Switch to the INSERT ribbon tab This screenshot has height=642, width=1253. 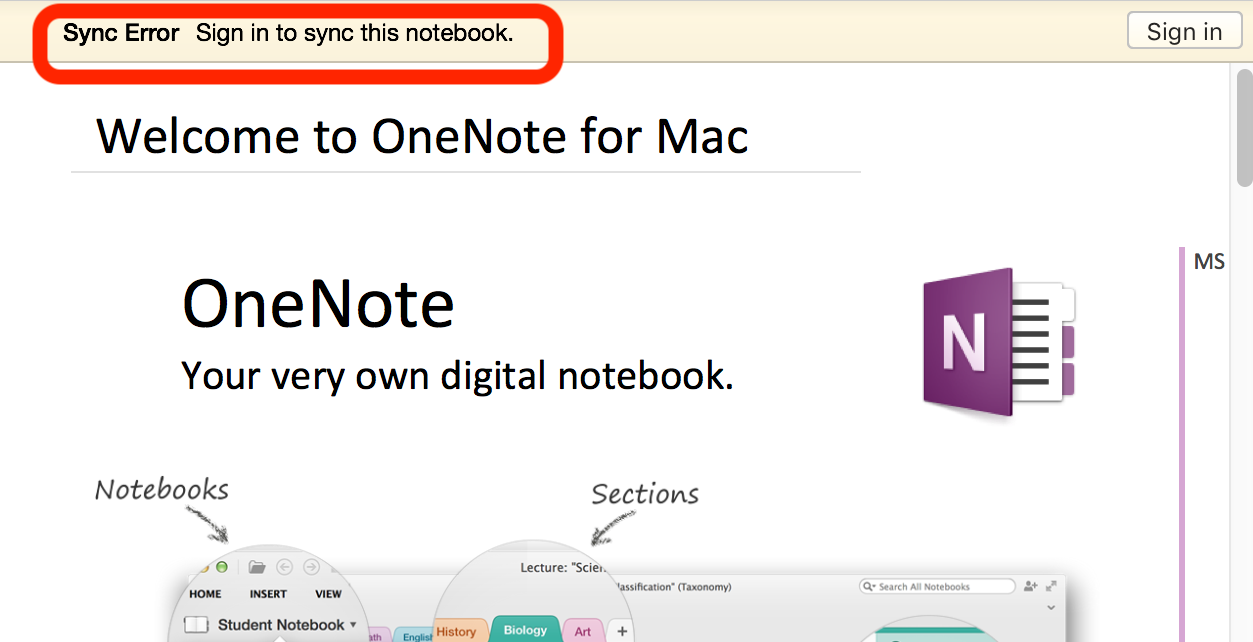(267, 594)
